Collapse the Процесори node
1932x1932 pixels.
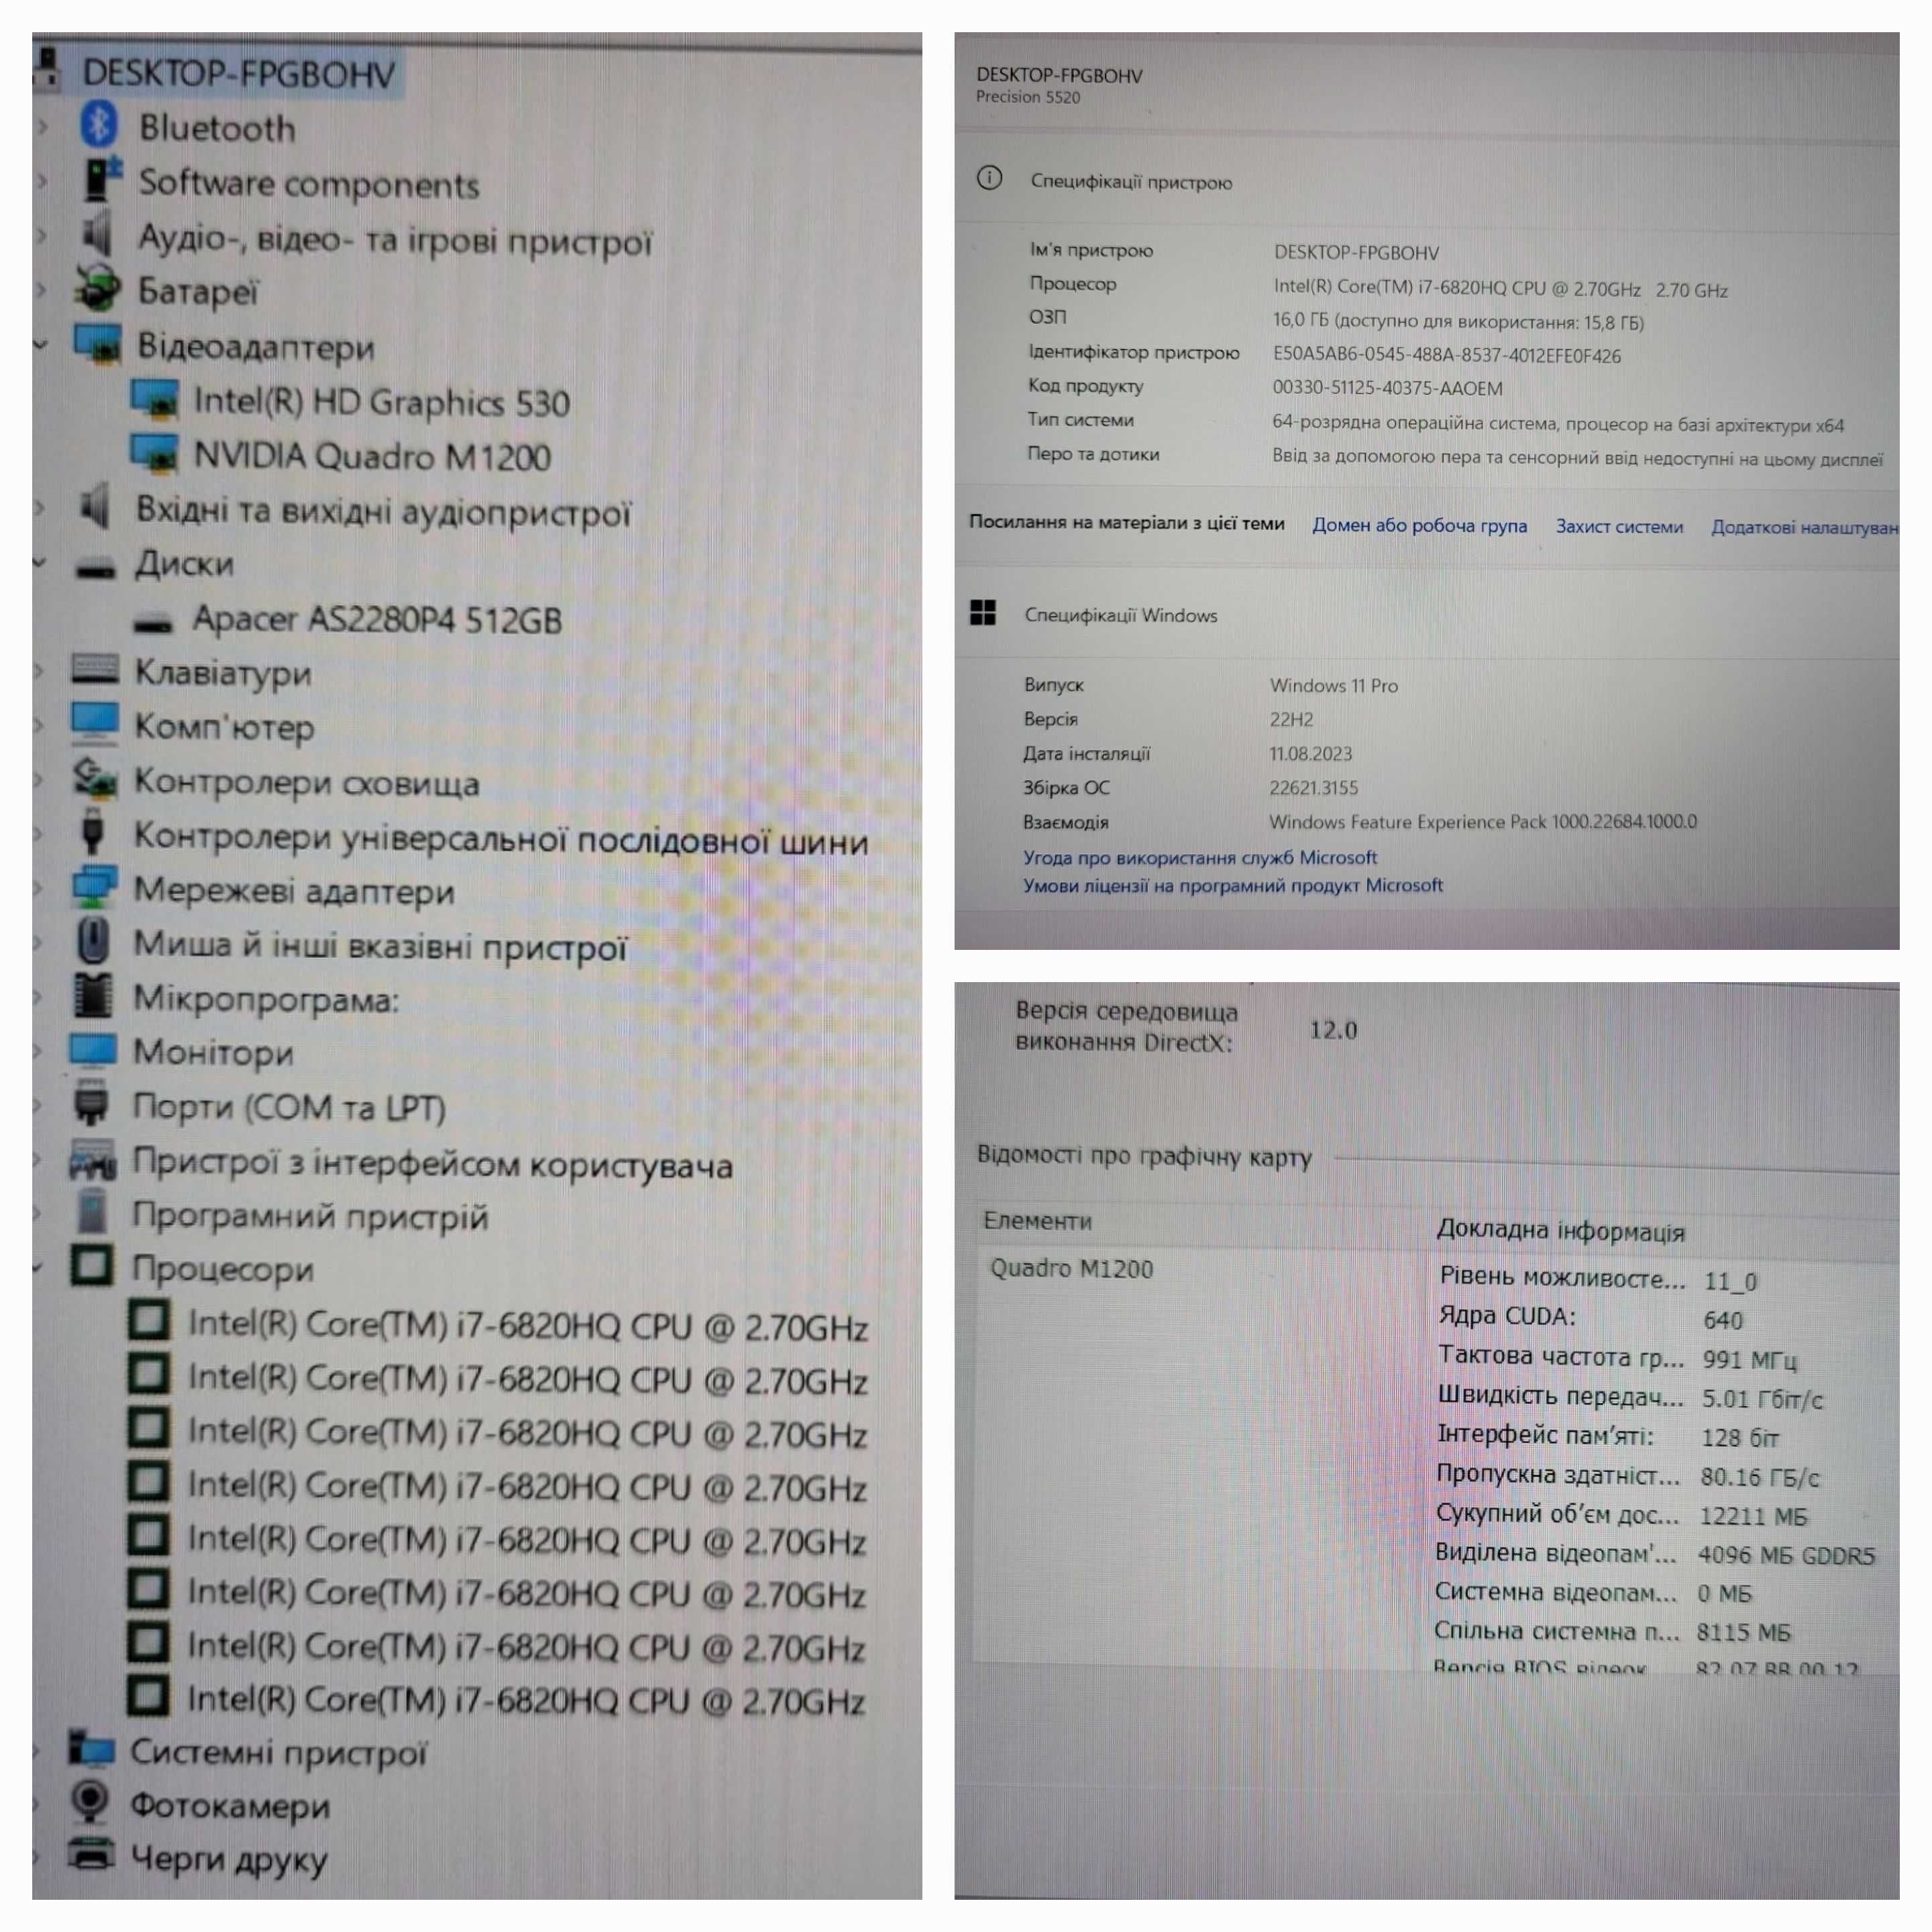coord(38,1268)
